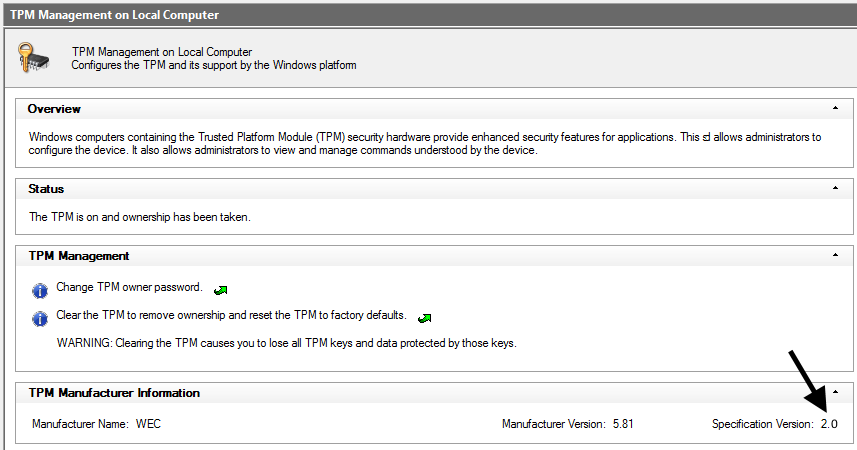
Task: Click green arrow after Change TPM owner password
Action: (x=220, y=290)
